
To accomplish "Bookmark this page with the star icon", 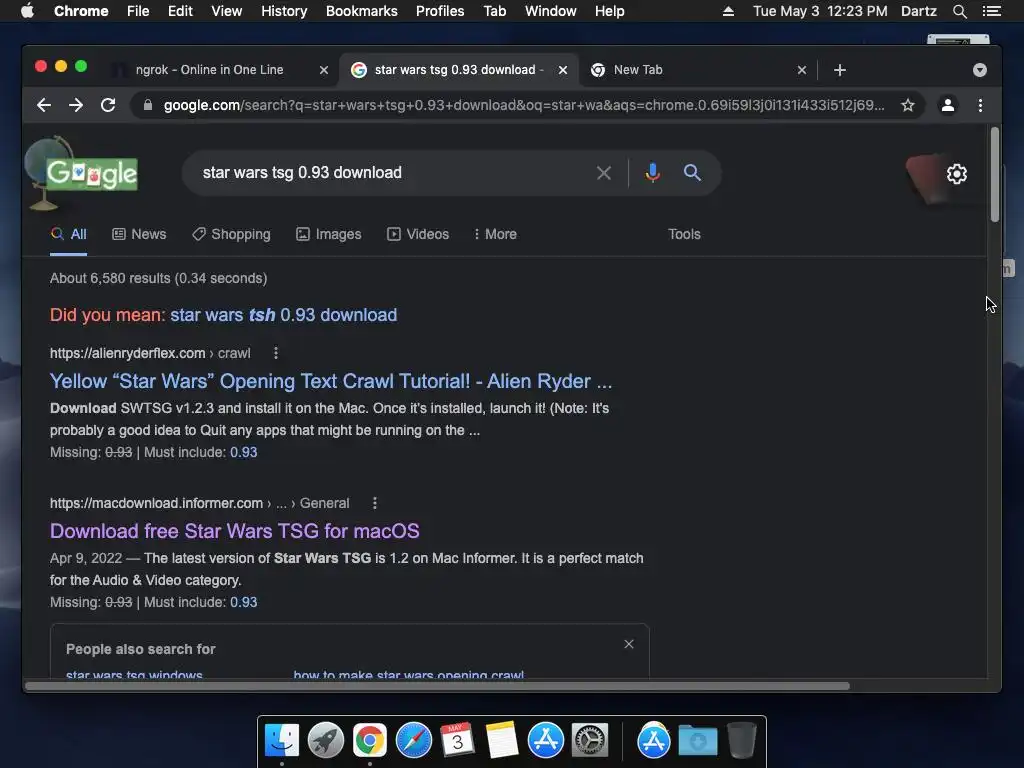I will pos(908,105).
